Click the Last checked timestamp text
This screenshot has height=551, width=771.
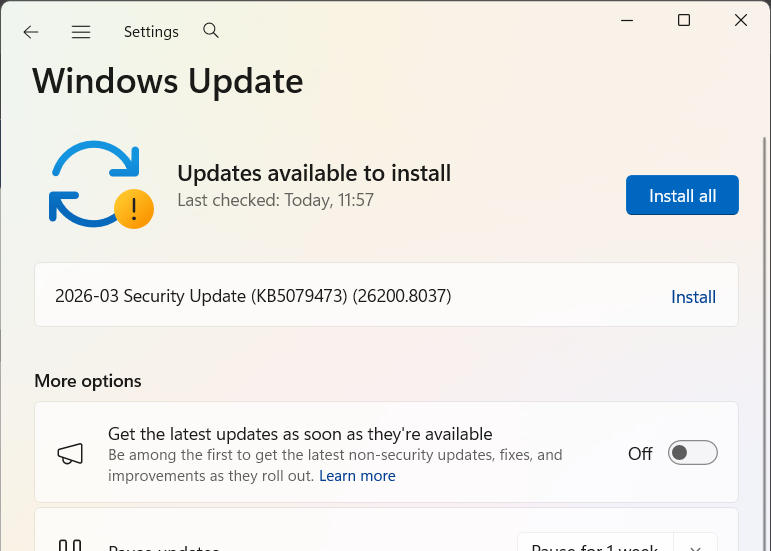coord(275,200)
